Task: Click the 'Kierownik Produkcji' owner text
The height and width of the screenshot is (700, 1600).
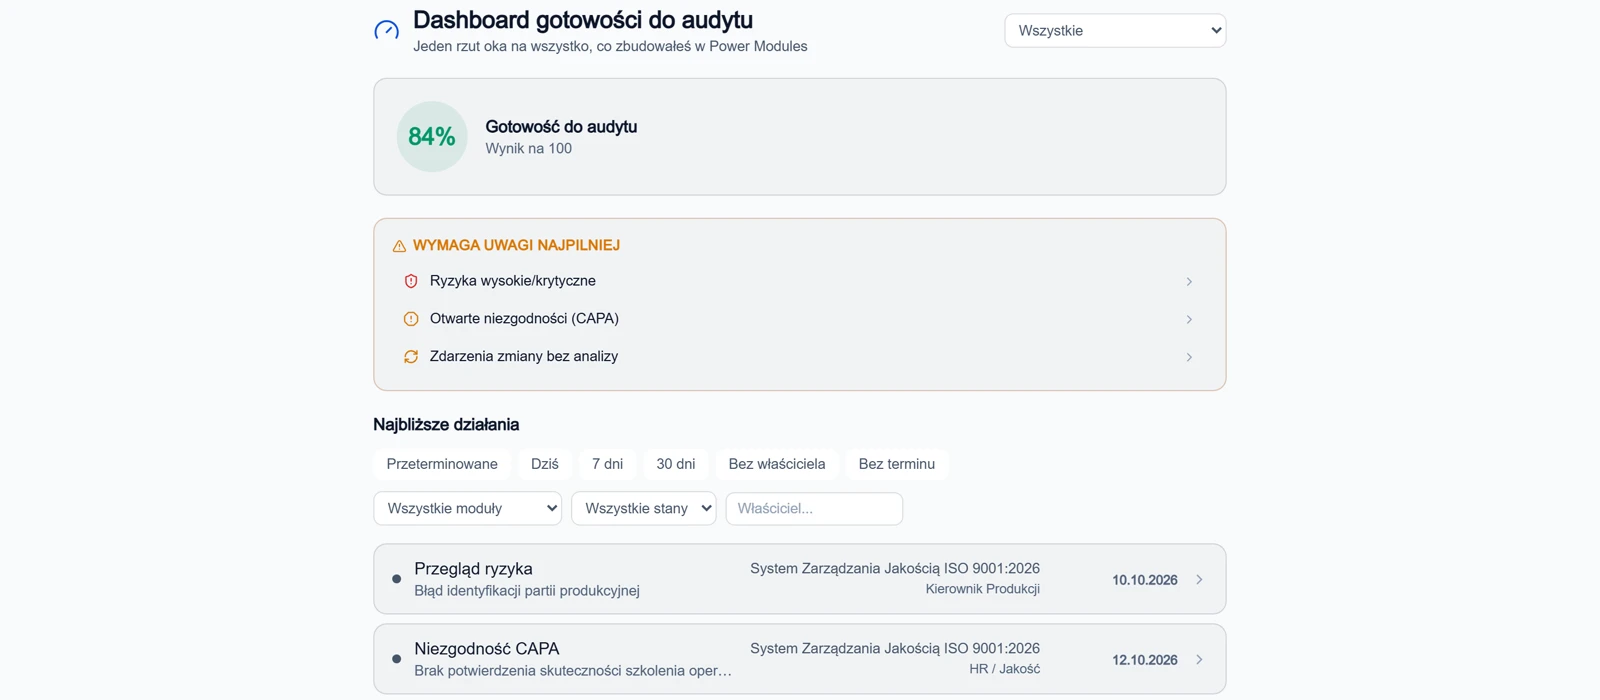Action: (983, 589)
